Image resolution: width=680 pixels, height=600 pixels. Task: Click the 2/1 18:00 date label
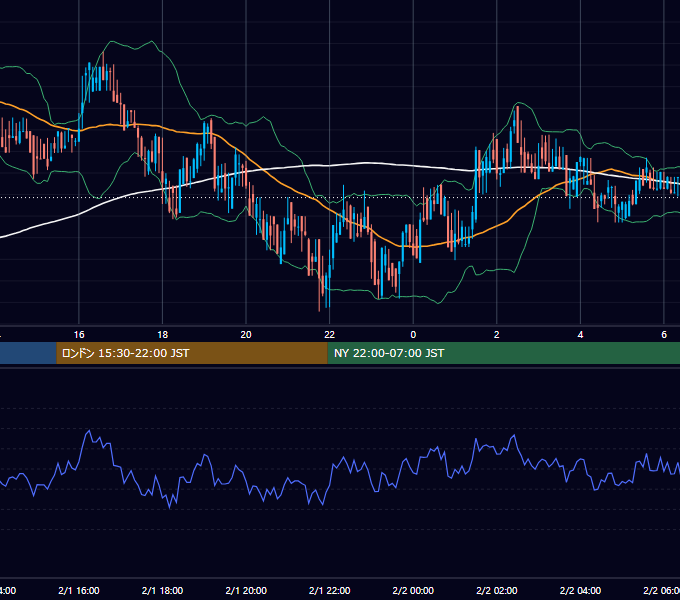(x=163, y=590)
